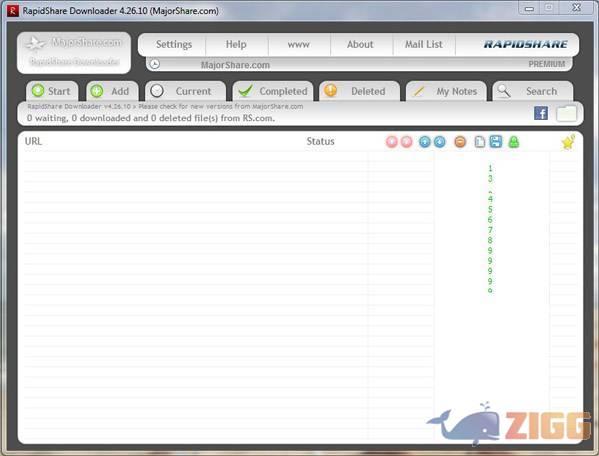The image size is (599, 456).
Task: Click the blue move-down arrow icon
Action: tap(440, 142)
